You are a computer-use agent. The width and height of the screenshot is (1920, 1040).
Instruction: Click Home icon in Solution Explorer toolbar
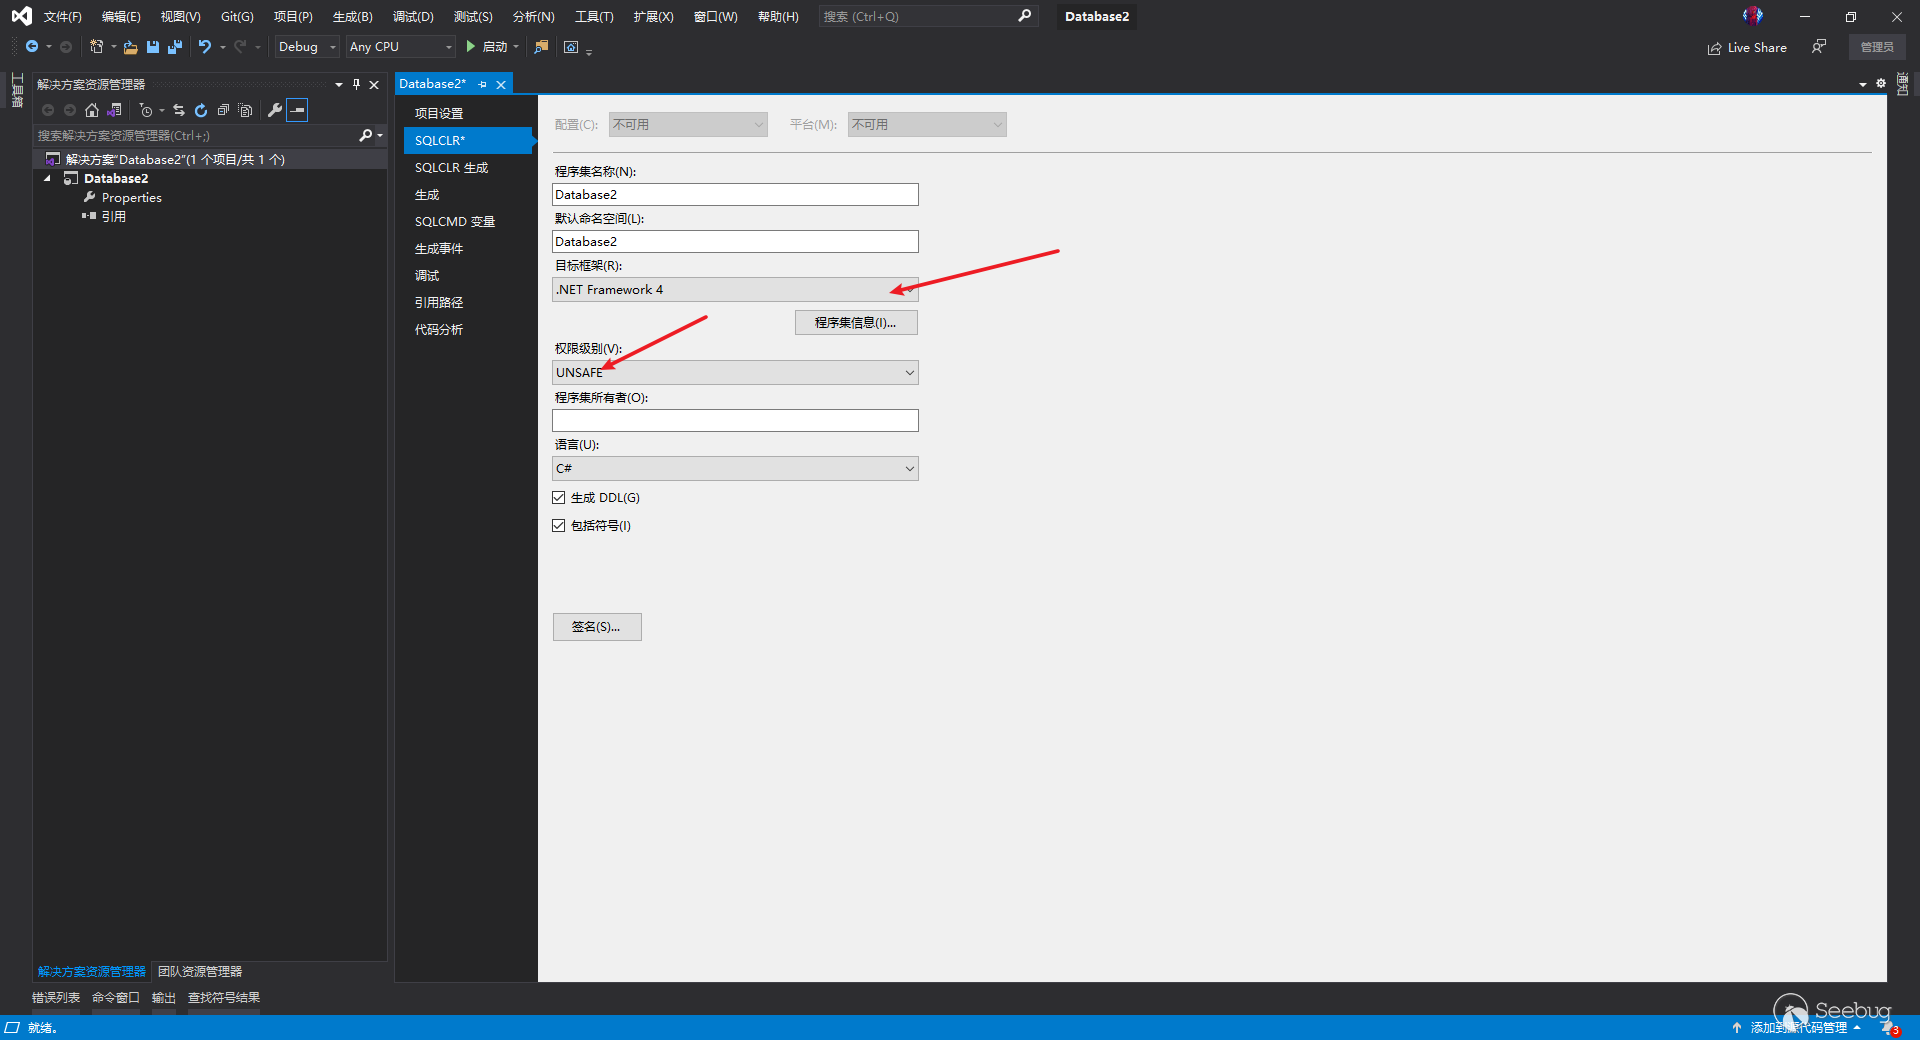(92, 110)
